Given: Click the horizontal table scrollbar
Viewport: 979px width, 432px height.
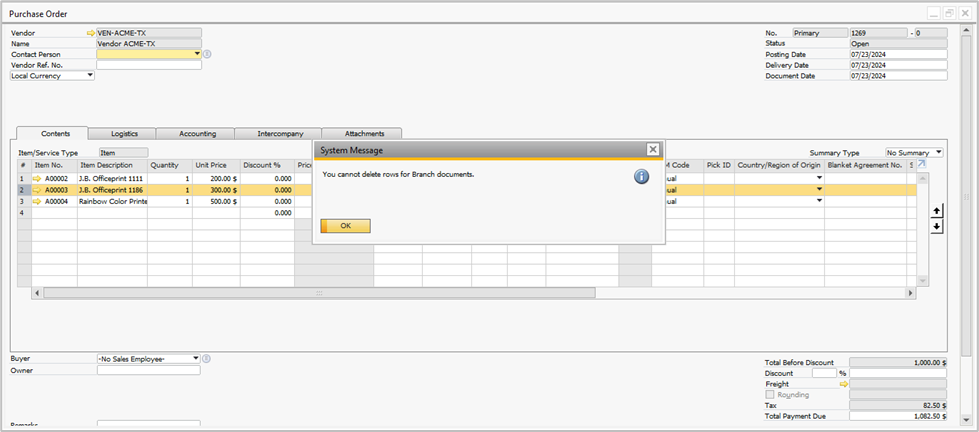Looking at the screenshot, I should coord(320,293).
